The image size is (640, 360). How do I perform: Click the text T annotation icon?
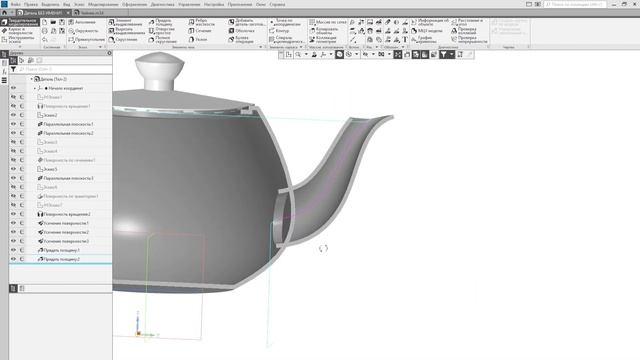coord(405,40)
